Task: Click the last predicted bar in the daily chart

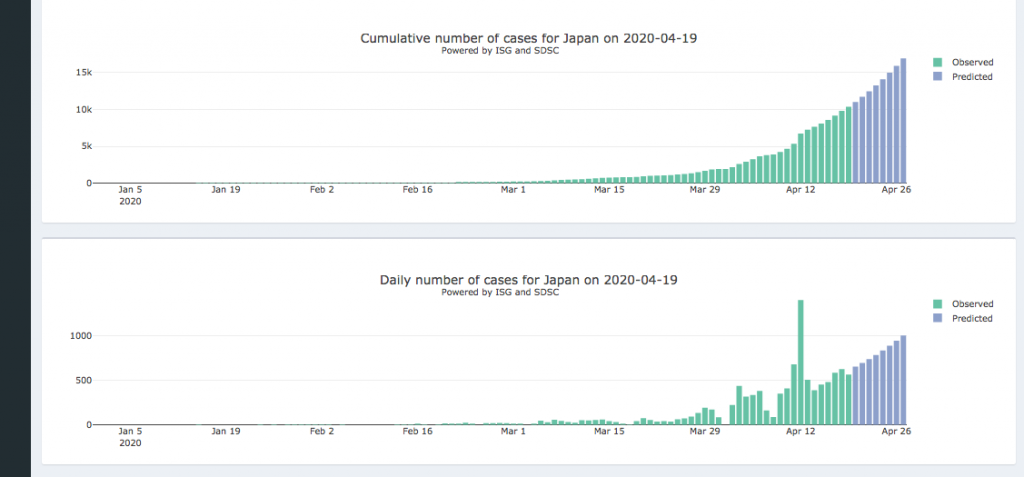Action: pos(903,380)
